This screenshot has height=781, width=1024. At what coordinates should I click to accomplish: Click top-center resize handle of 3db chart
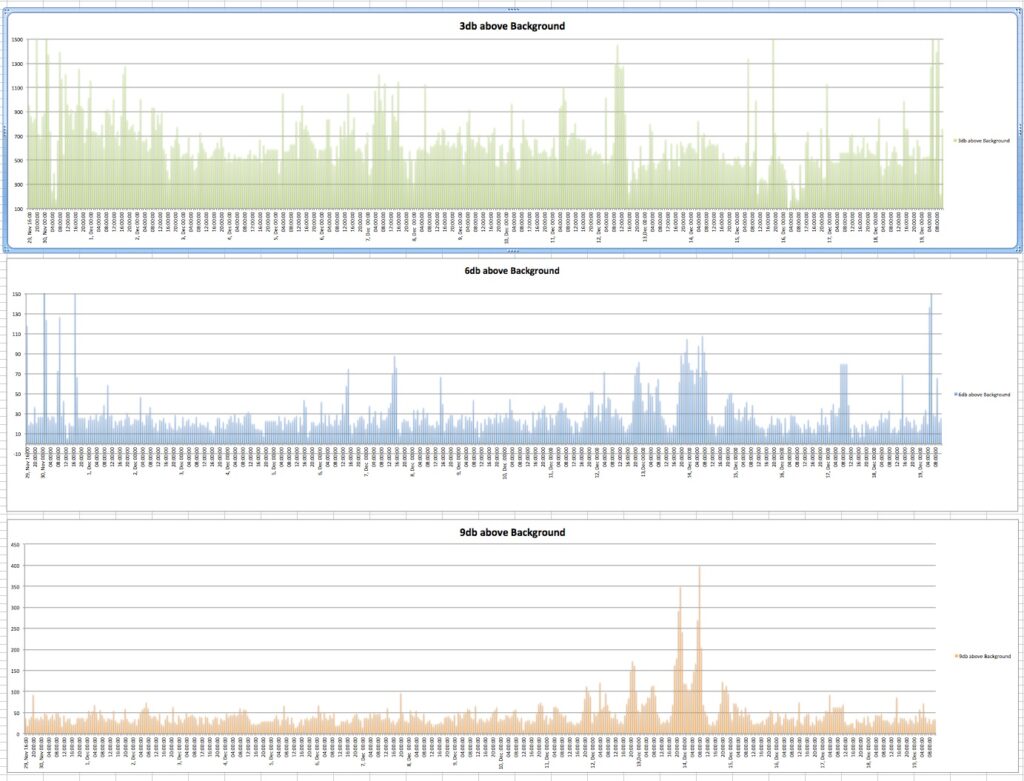coord(512,9)
